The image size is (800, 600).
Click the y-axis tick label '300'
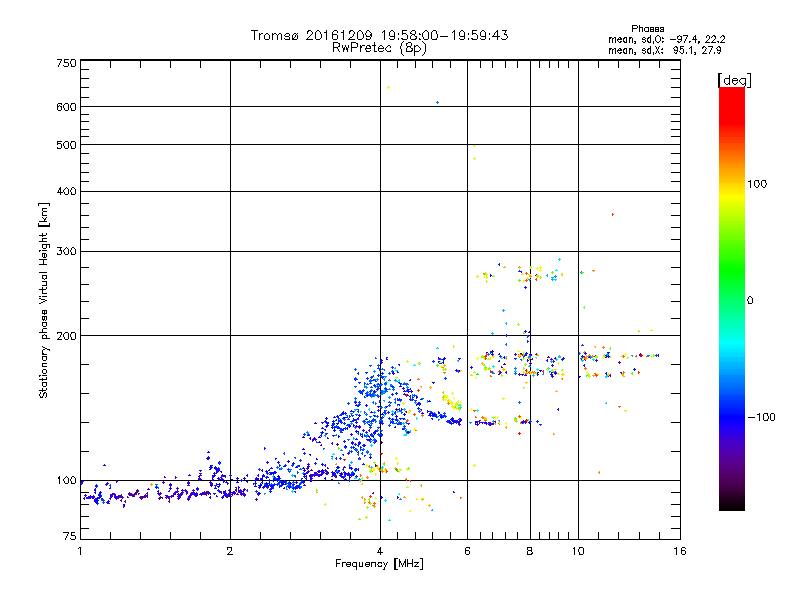pyautogui.click(x=66, y=251)
